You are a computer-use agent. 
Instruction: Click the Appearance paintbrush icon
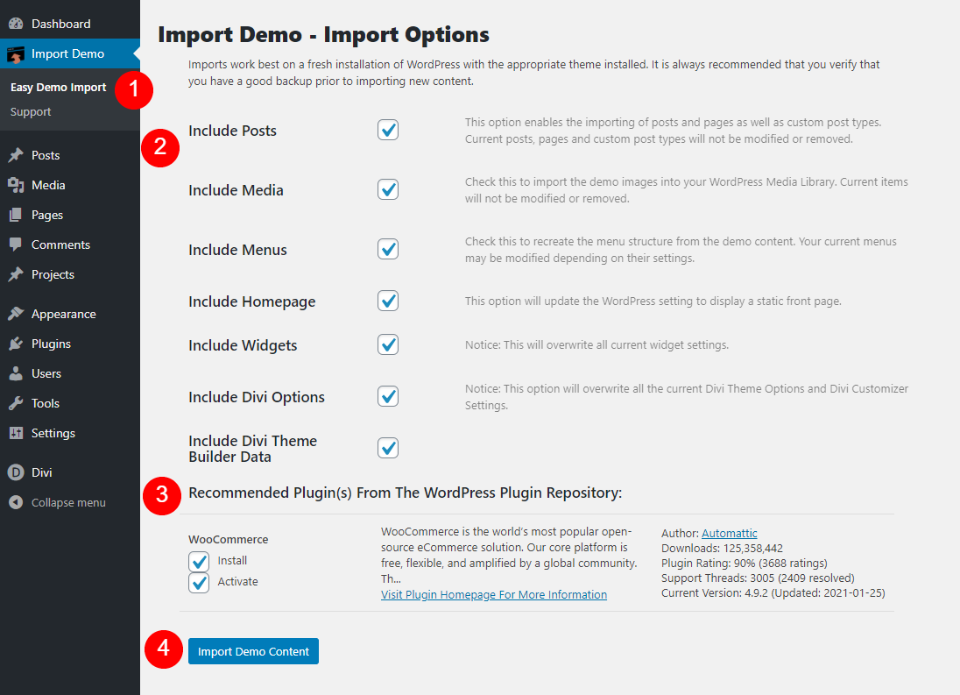[16, 314]
